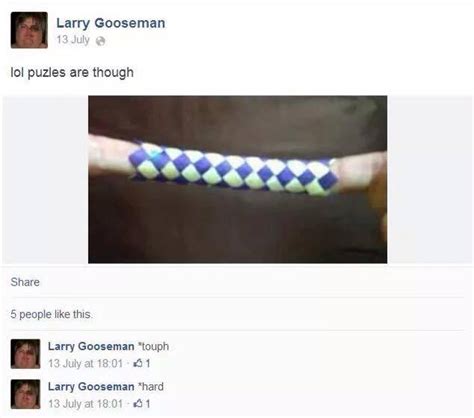Show the like count on the *touph comment

point(148,363)
